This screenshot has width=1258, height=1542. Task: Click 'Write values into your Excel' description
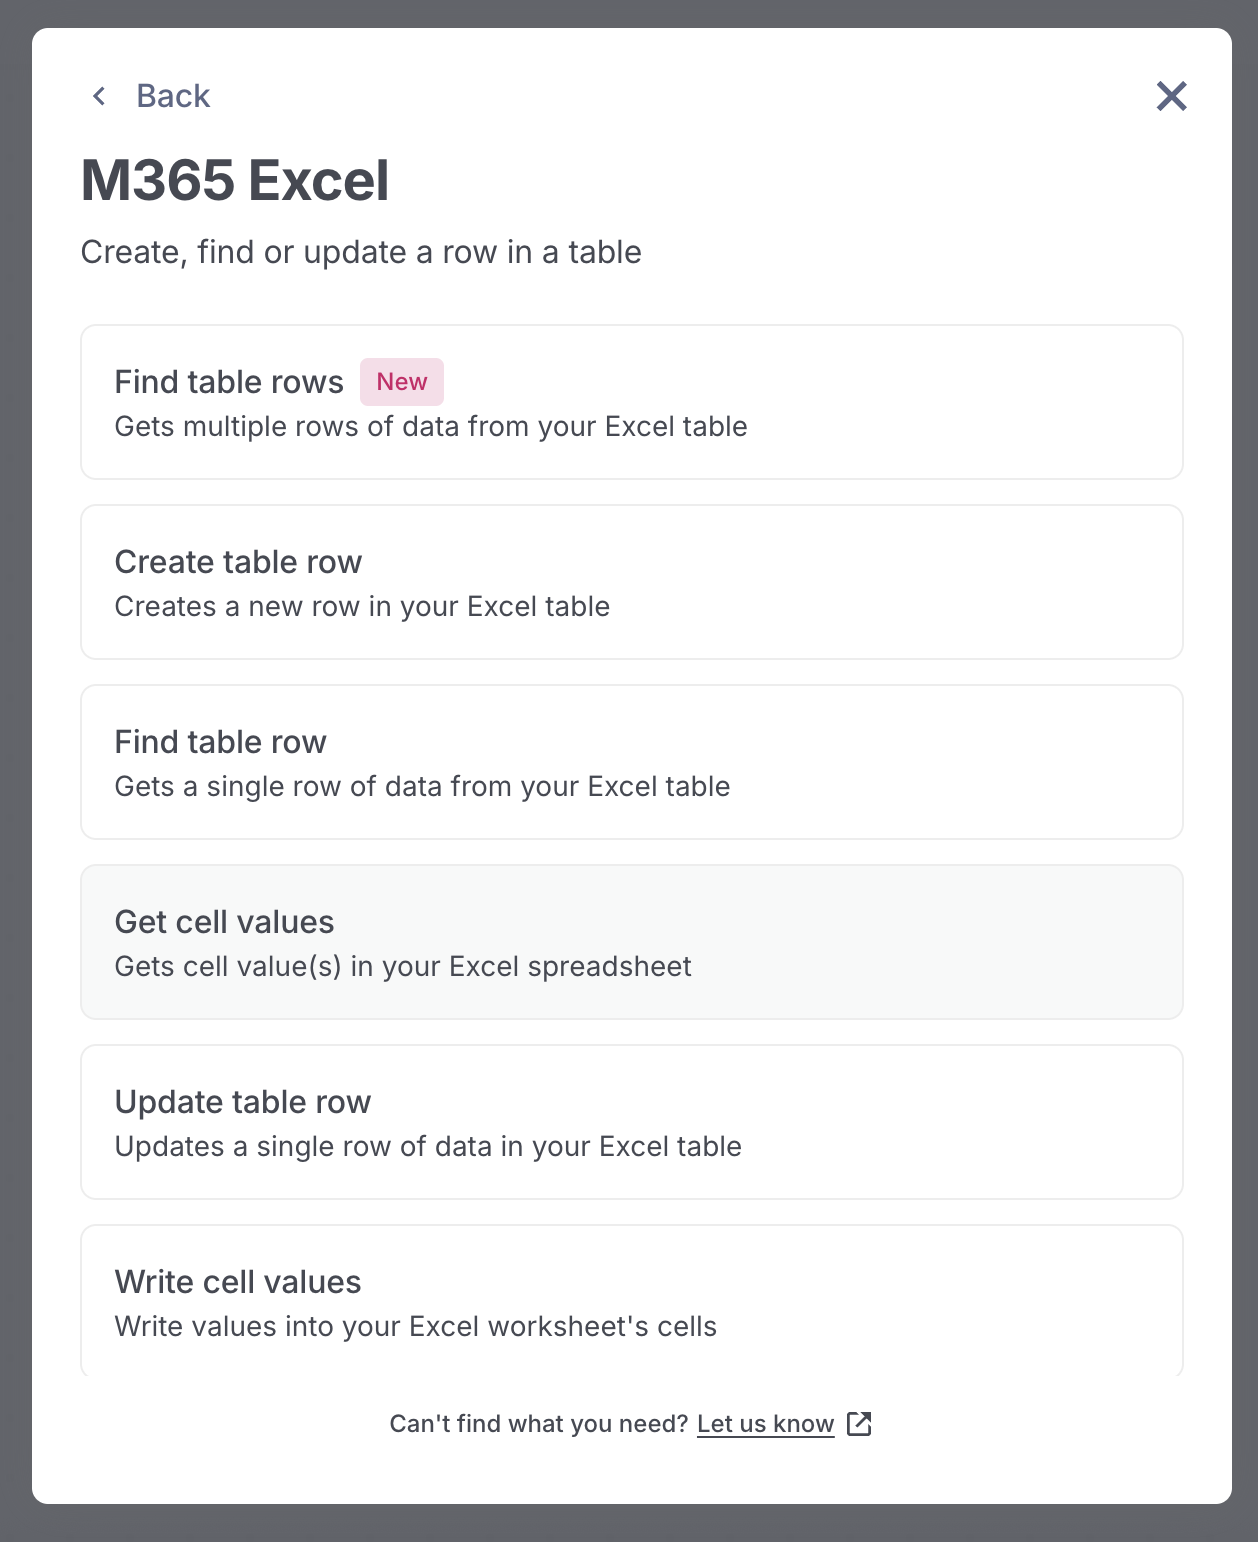pyautogui.click(x=416, y=1327)
